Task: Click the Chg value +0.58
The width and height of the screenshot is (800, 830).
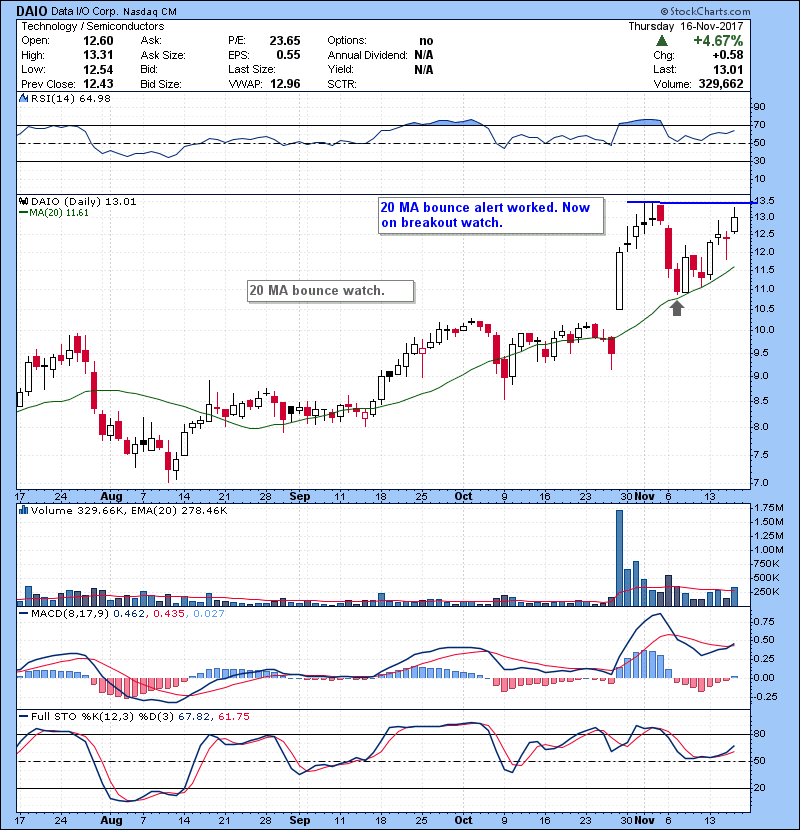Action: (727, 55)
